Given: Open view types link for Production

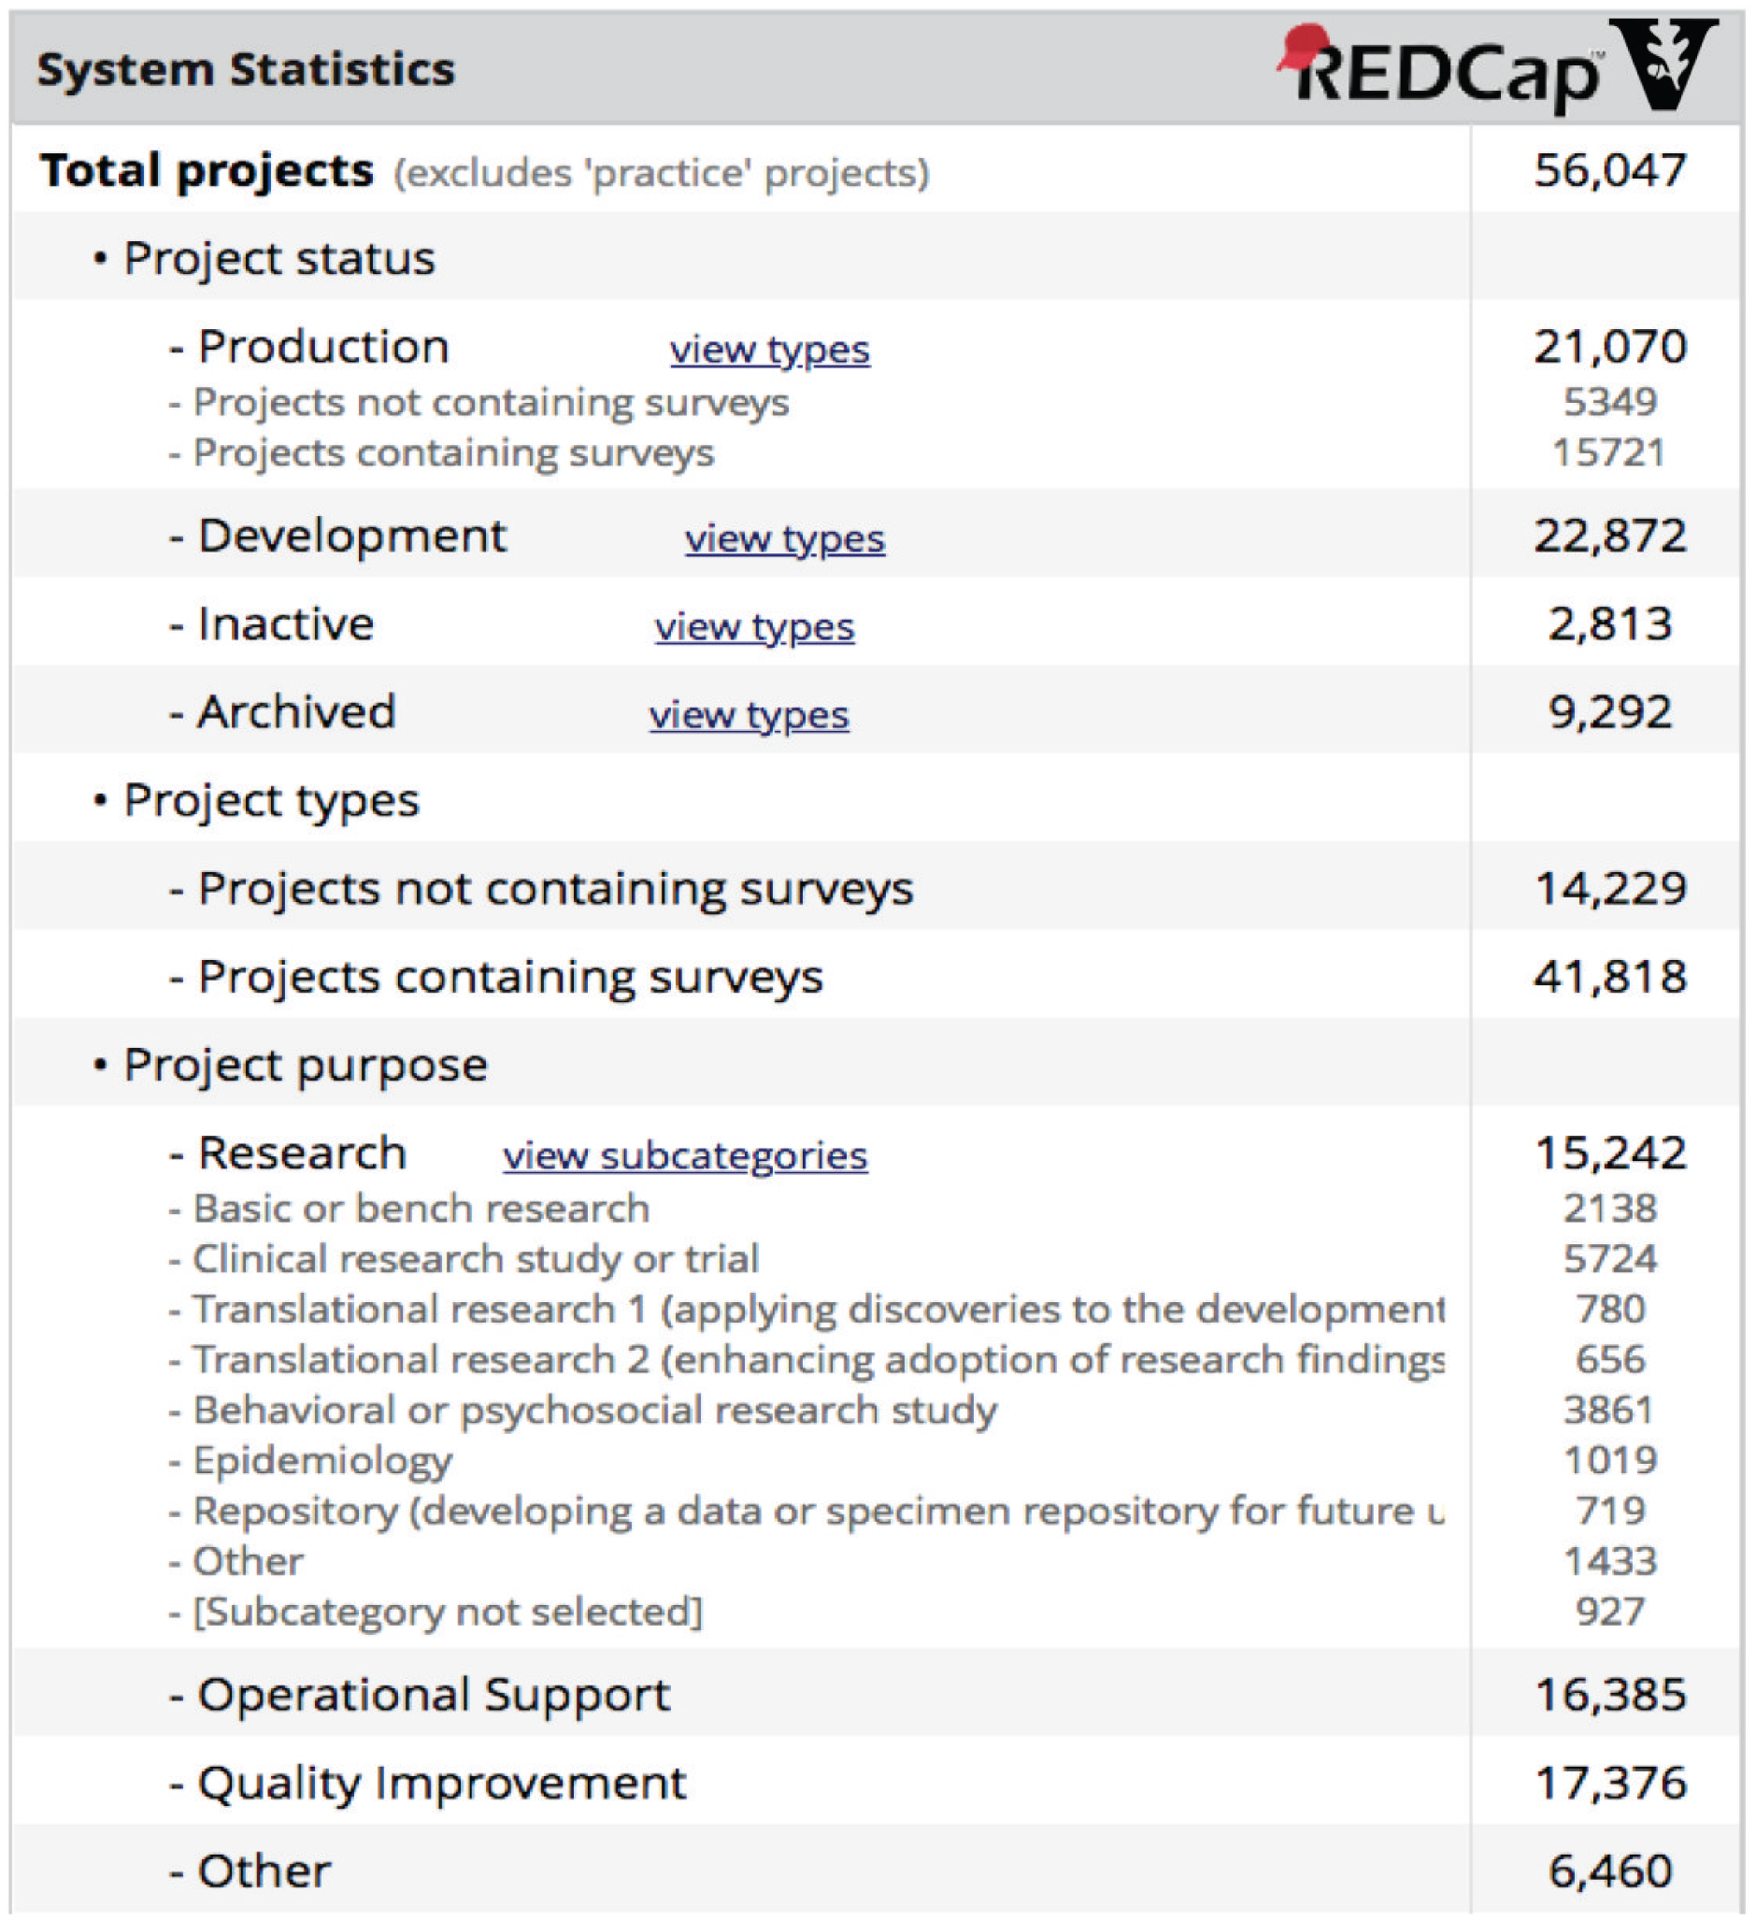Looking at the screenshot, I should point(769,349).
